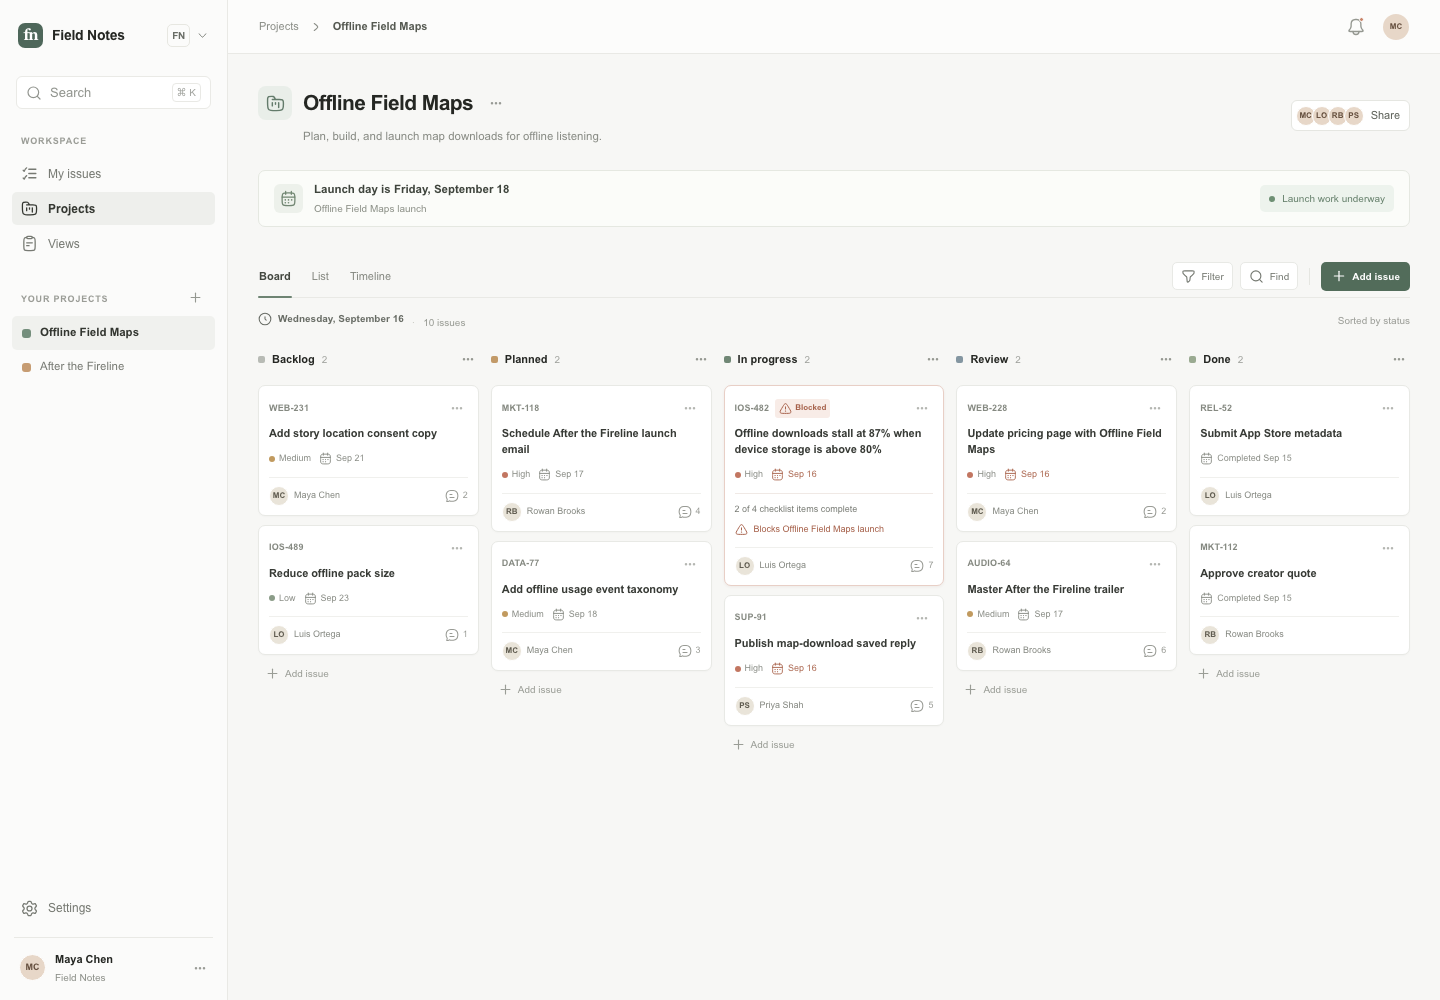Open the IOS-482 card options menu

pyautogui.click(x=922, y=408)
